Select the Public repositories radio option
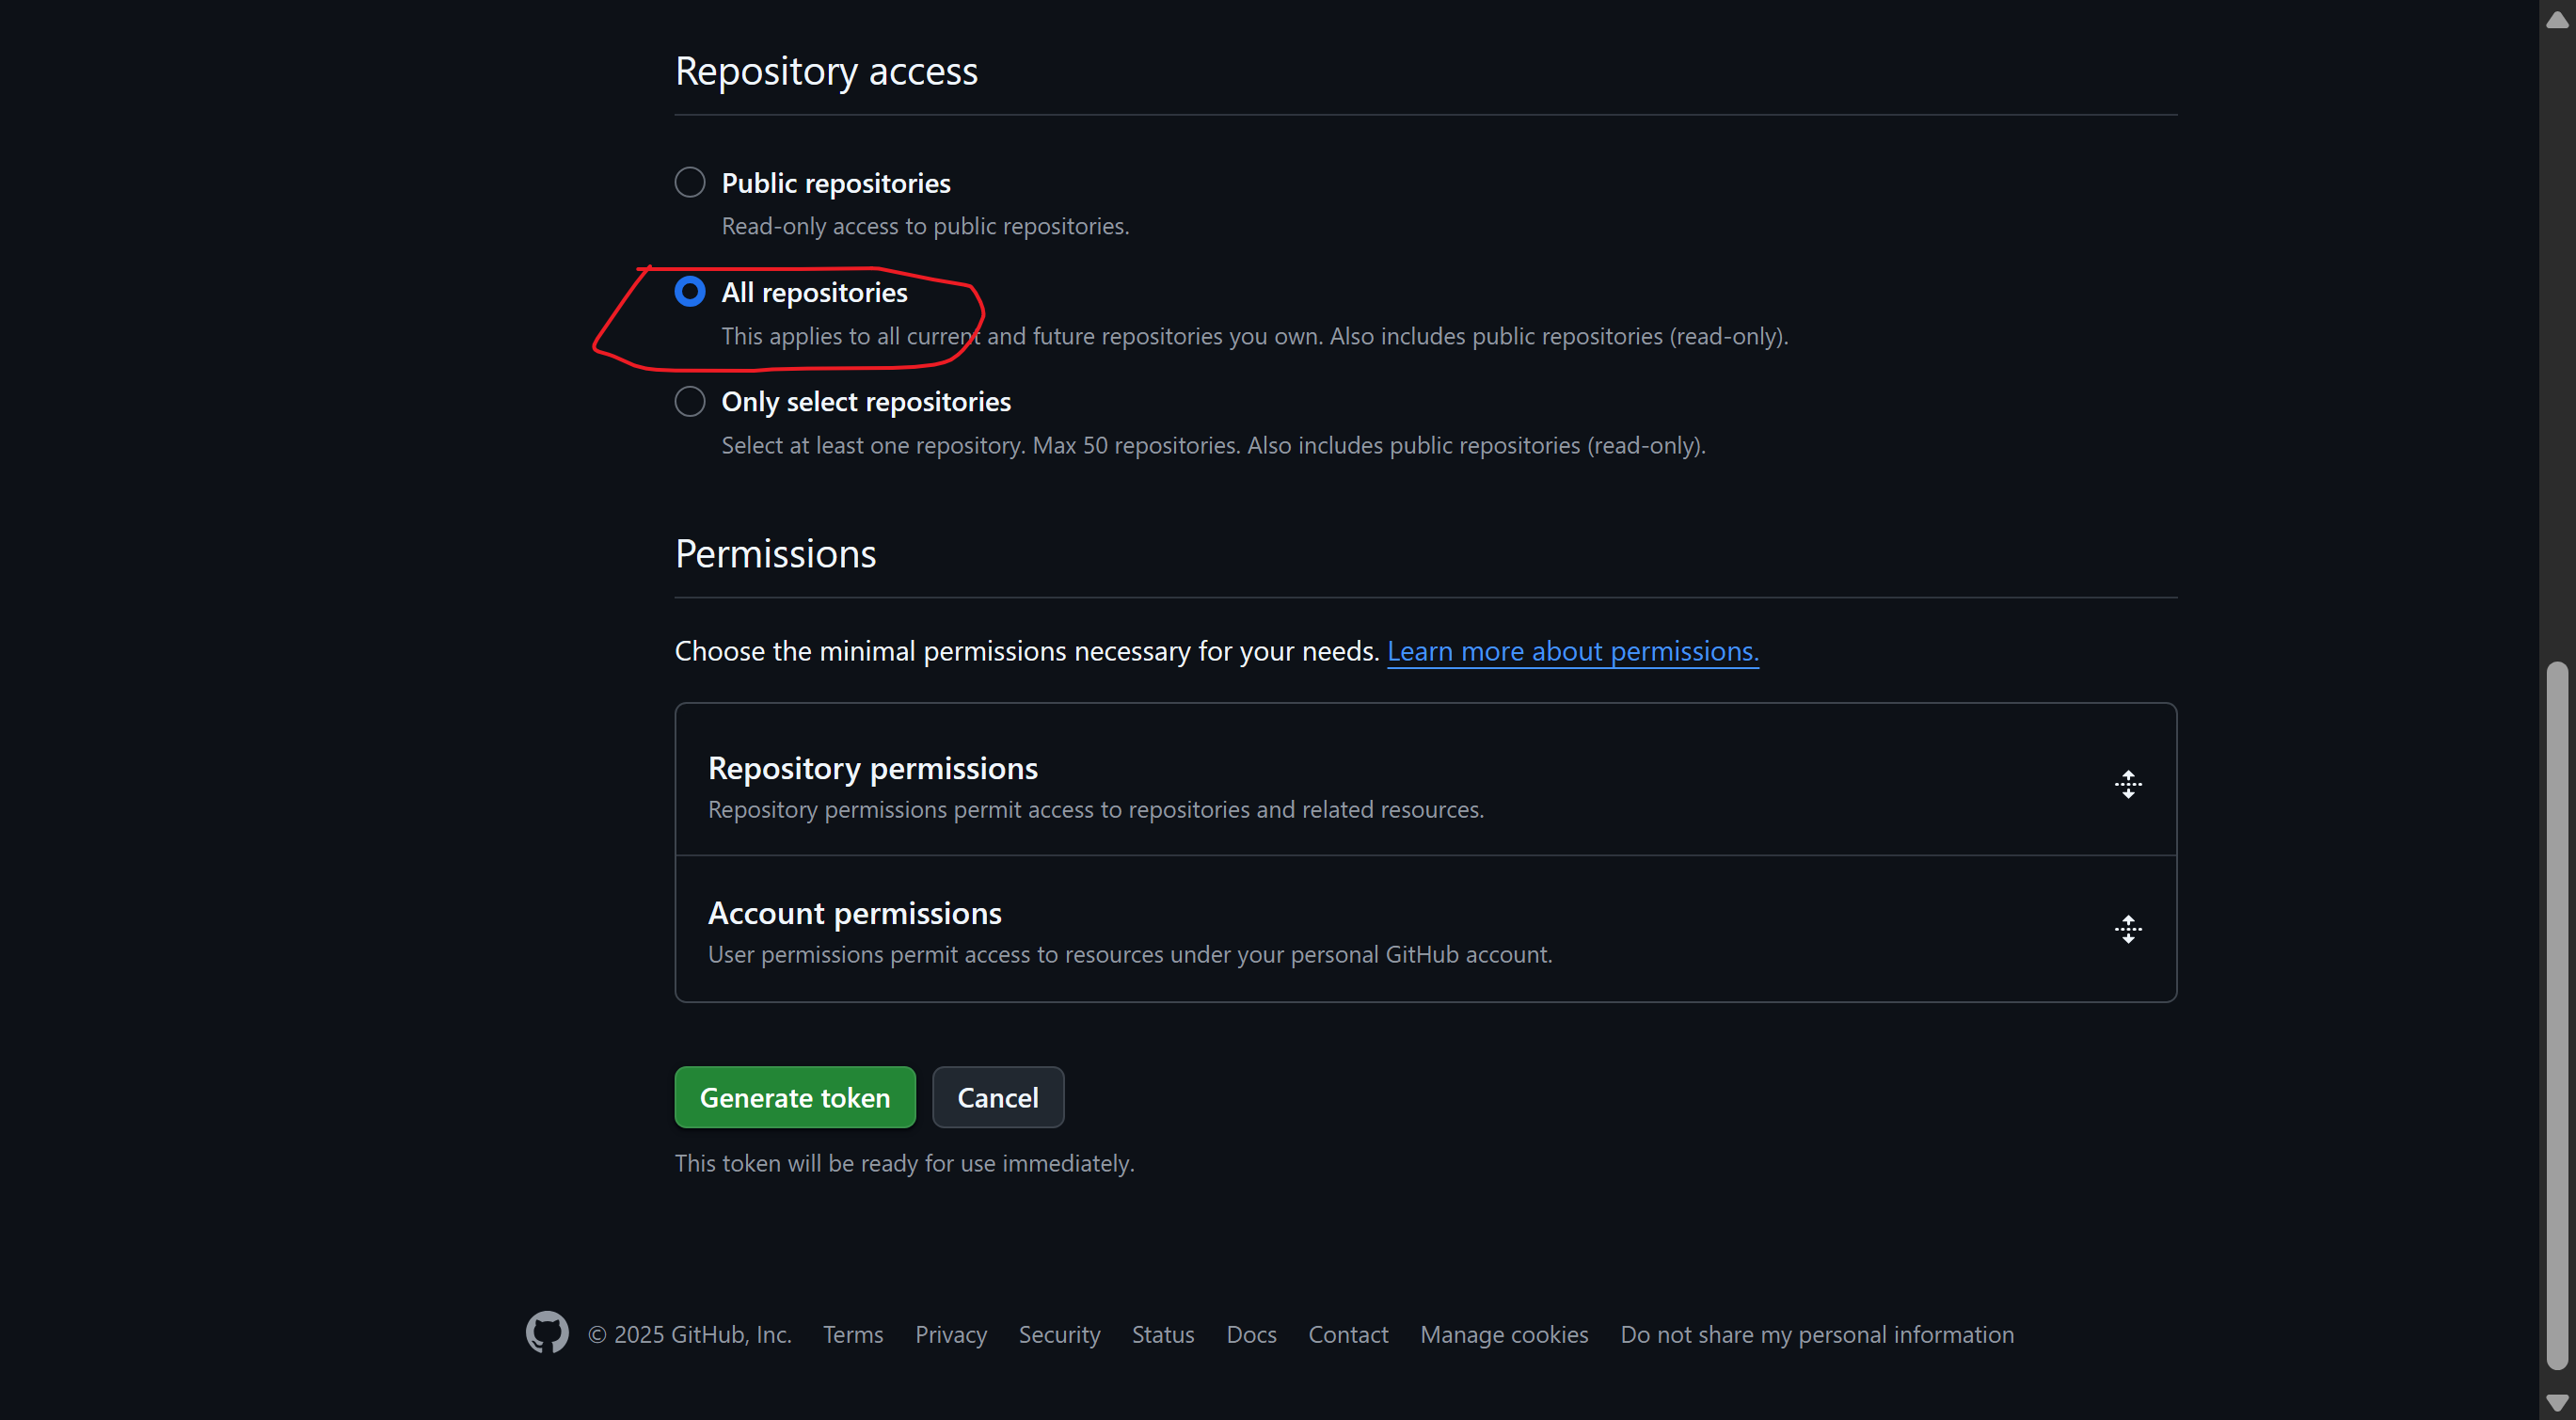This screenshot has height=1420, width=2576. coord(690,183)
